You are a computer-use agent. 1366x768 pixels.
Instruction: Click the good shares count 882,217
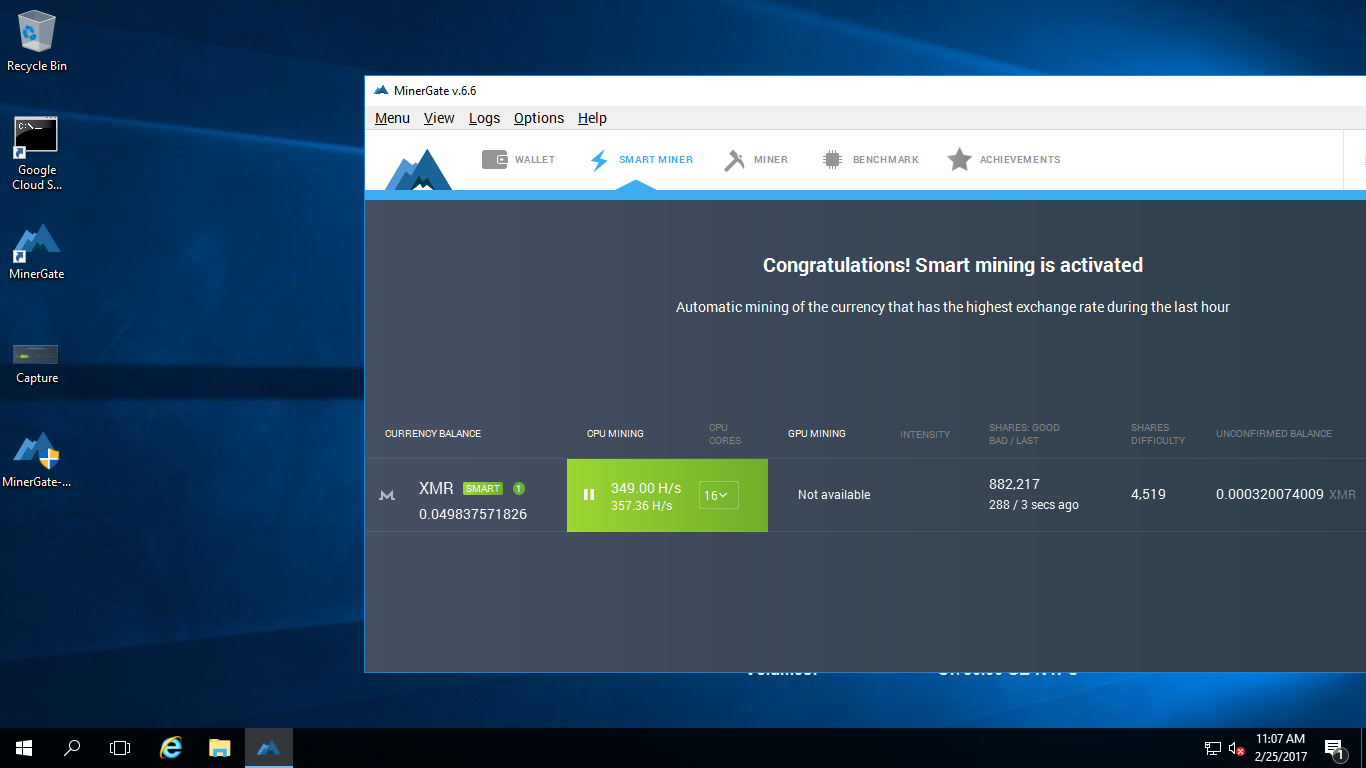click(1015, 485)
